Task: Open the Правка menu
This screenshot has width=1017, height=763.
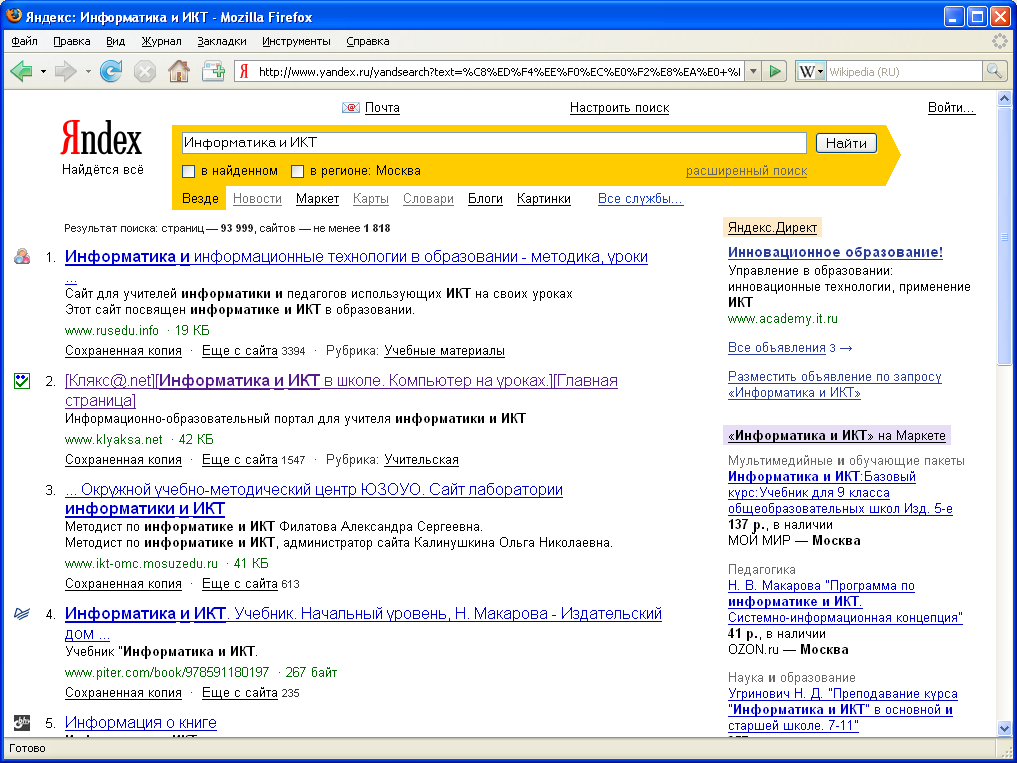Action: click(x=71, y=41)
